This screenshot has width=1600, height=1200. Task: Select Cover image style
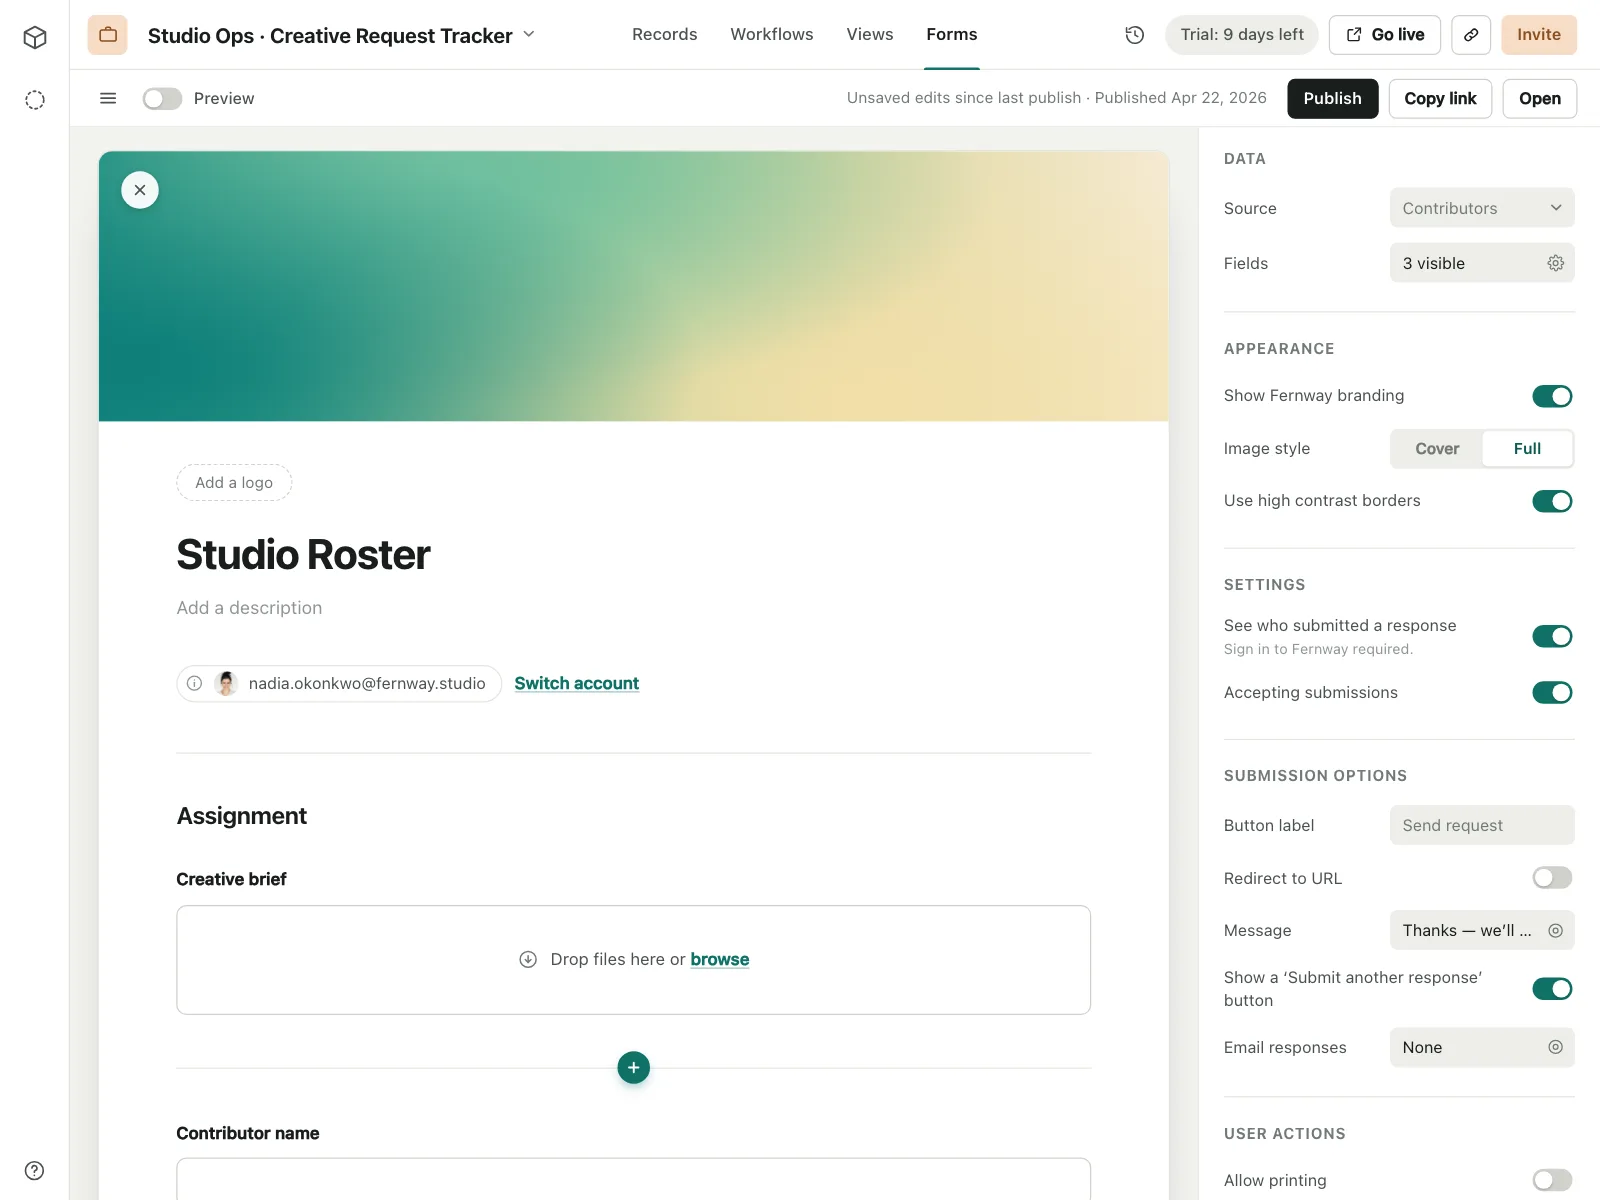(1437, 449)
